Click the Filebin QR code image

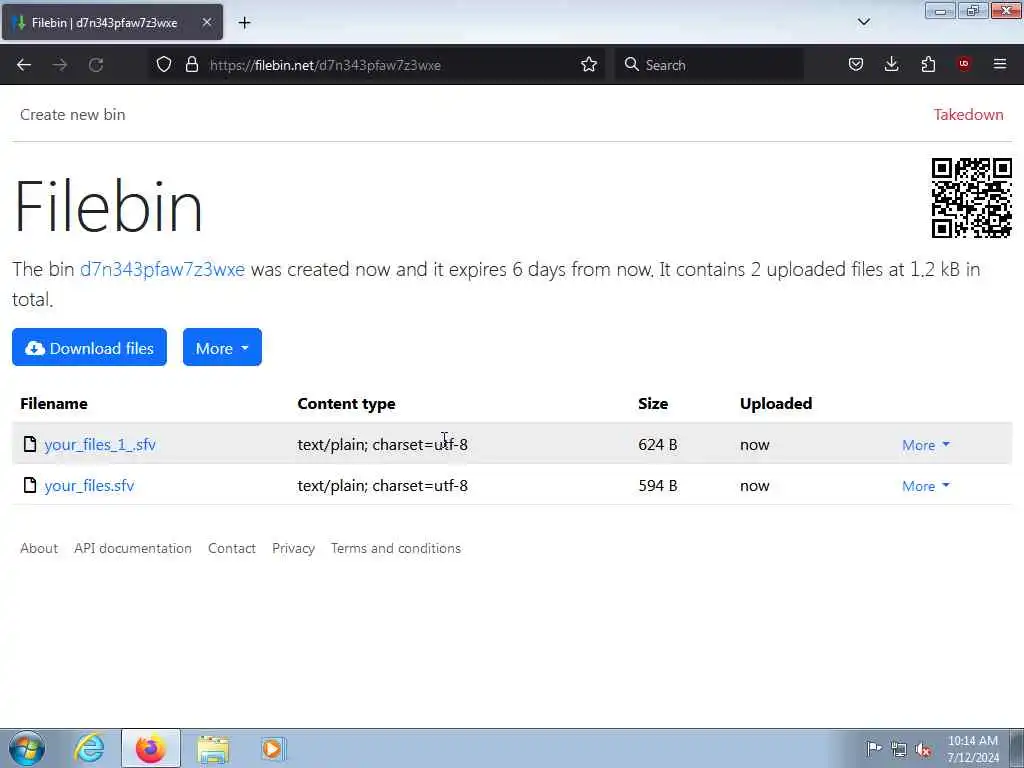tap(971, 198)
